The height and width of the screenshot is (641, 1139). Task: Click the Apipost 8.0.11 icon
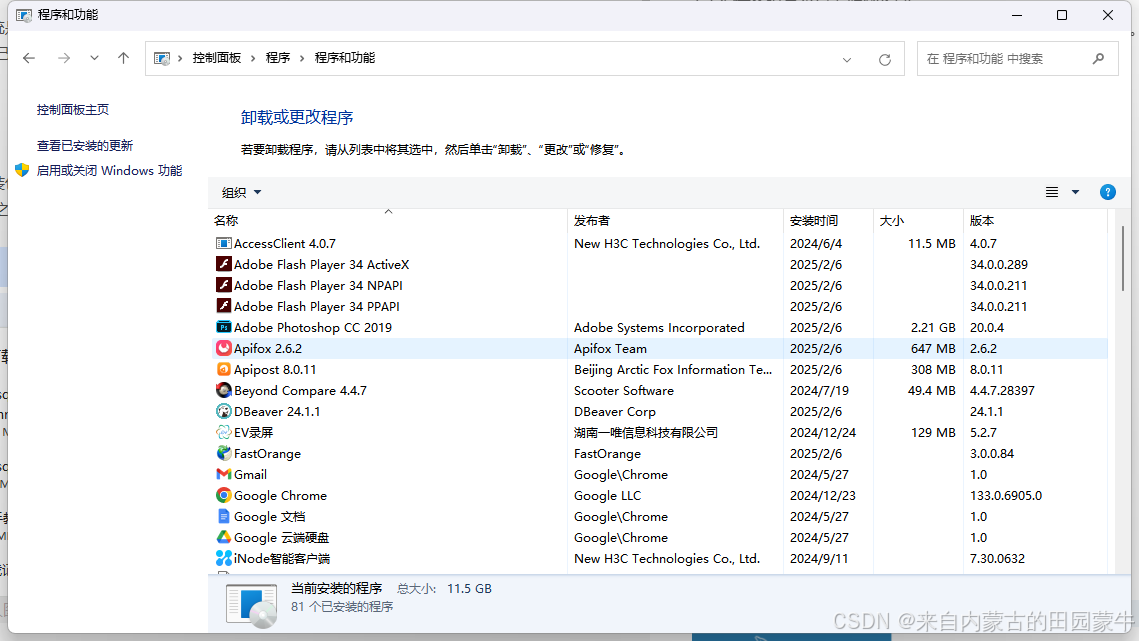[x=224, y=370]
